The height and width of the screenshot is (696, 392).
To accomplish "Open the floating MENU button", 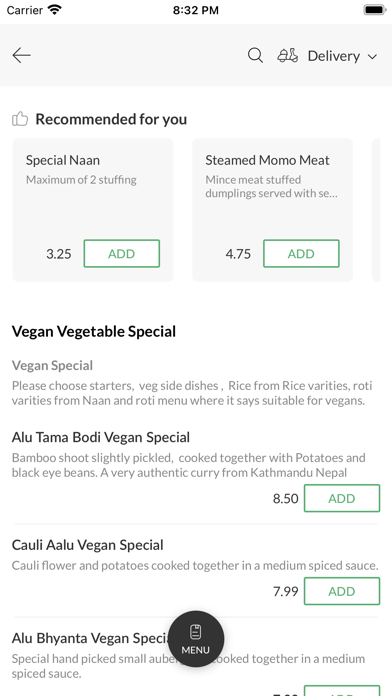I will (x=196, y=639).
